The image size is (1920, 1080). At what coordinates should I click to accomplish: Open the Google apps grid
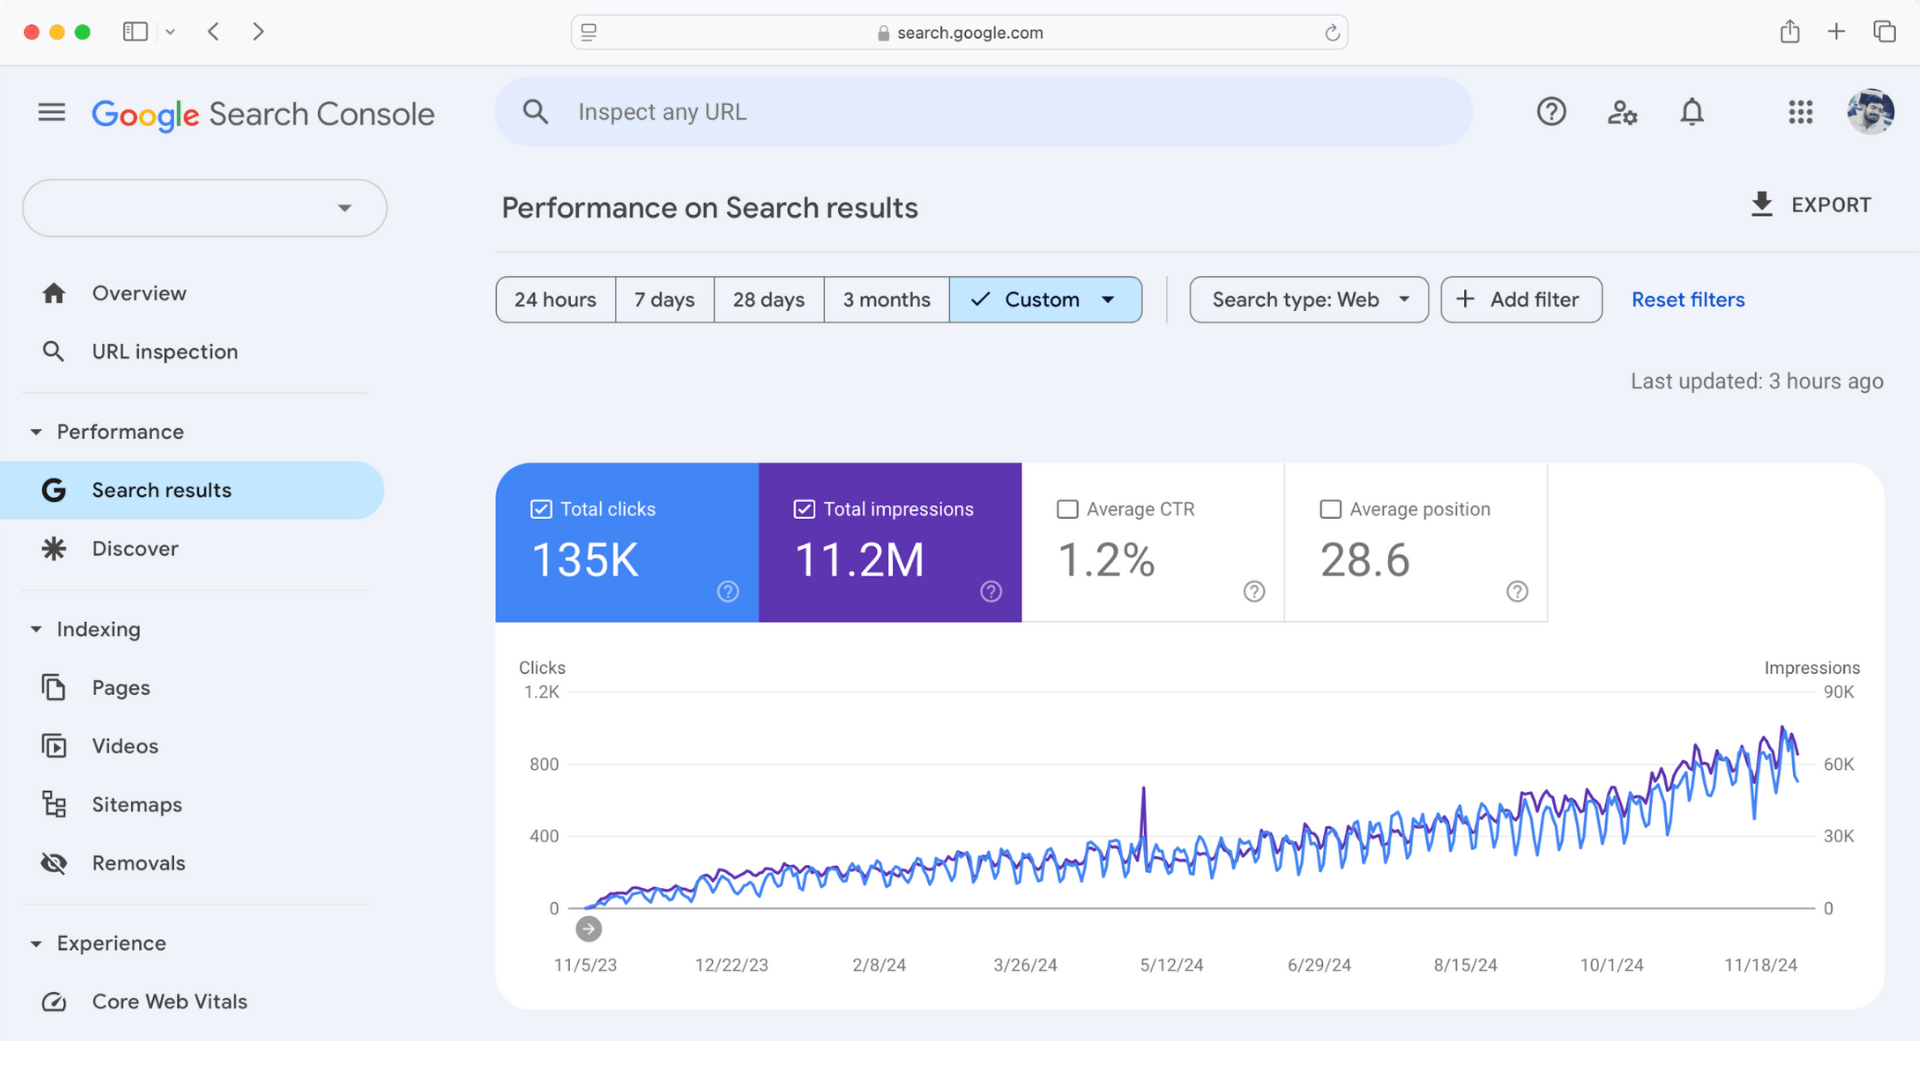[1800, 112]
